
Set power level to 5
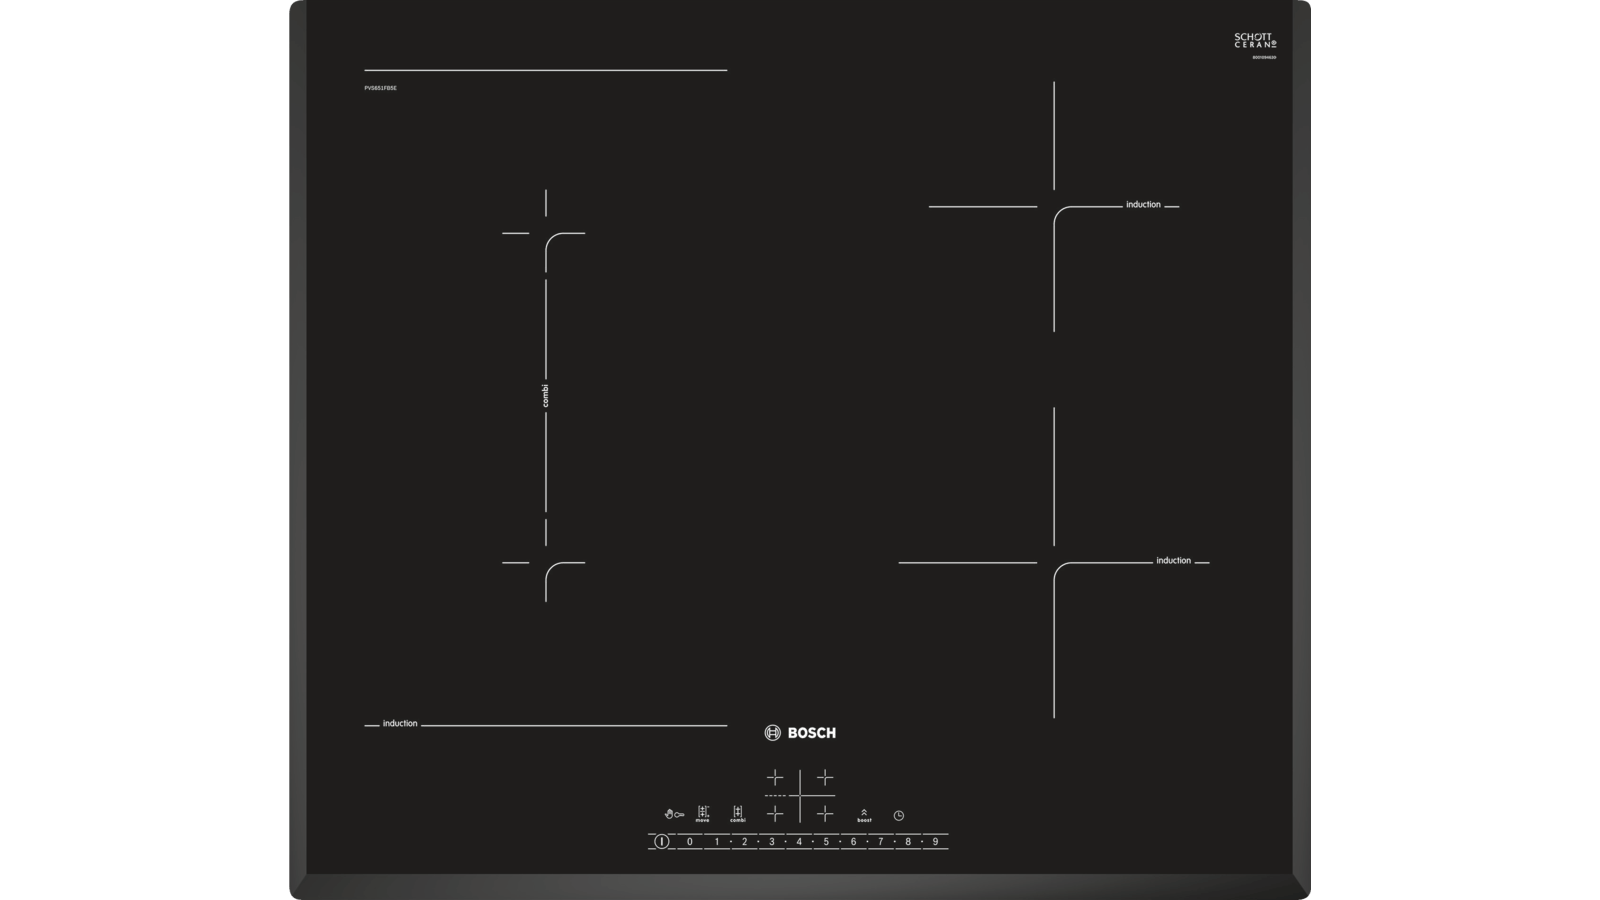click(x=826, y=842)
